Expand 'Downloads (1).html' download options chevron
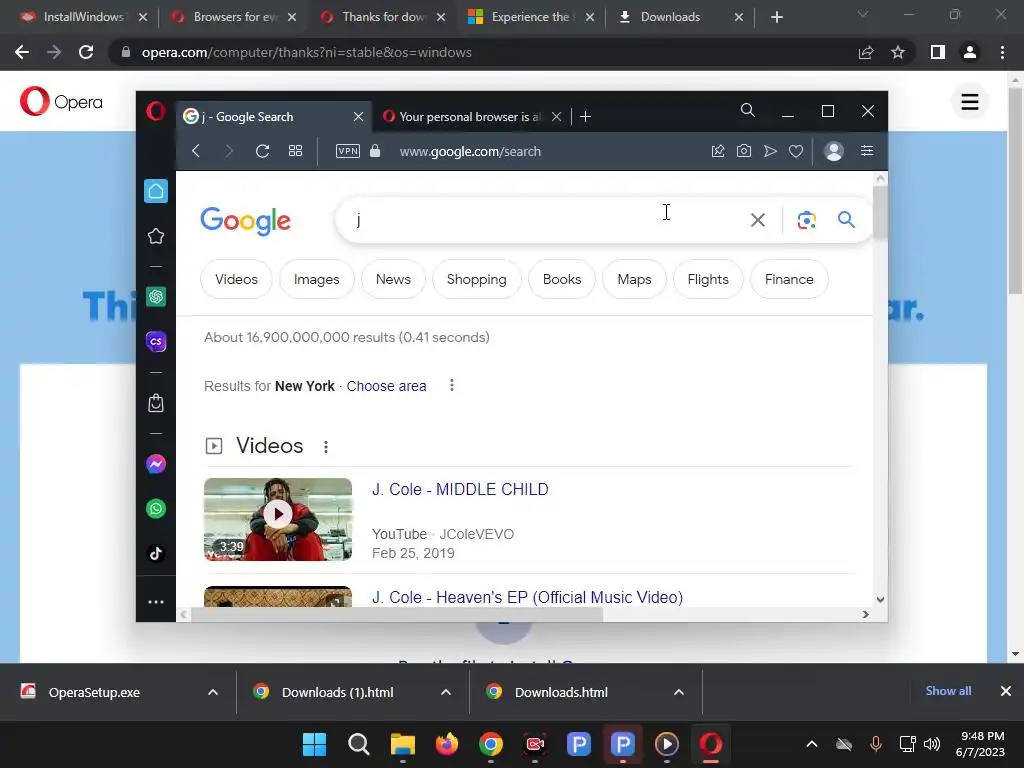1024x768 pixels. [446, 692]
